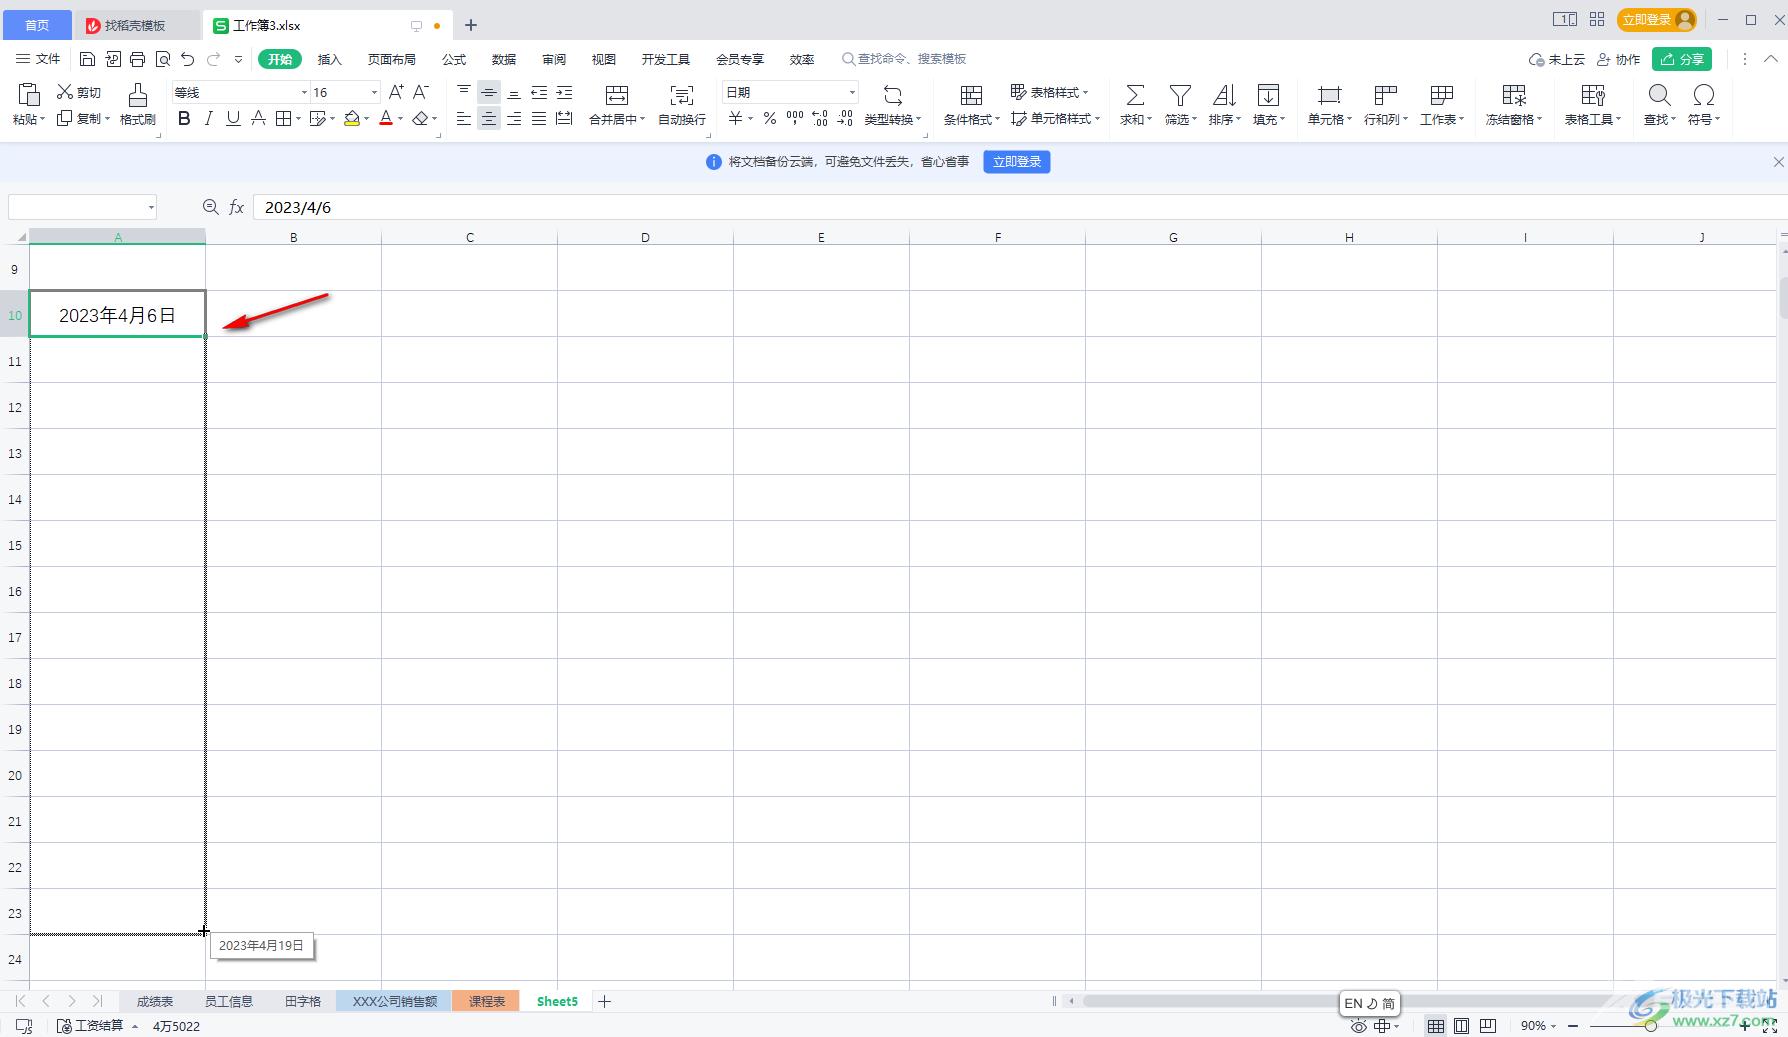1788x1037 pixels.
Task: Click the fill color bucket swatch
Action: 351,118
